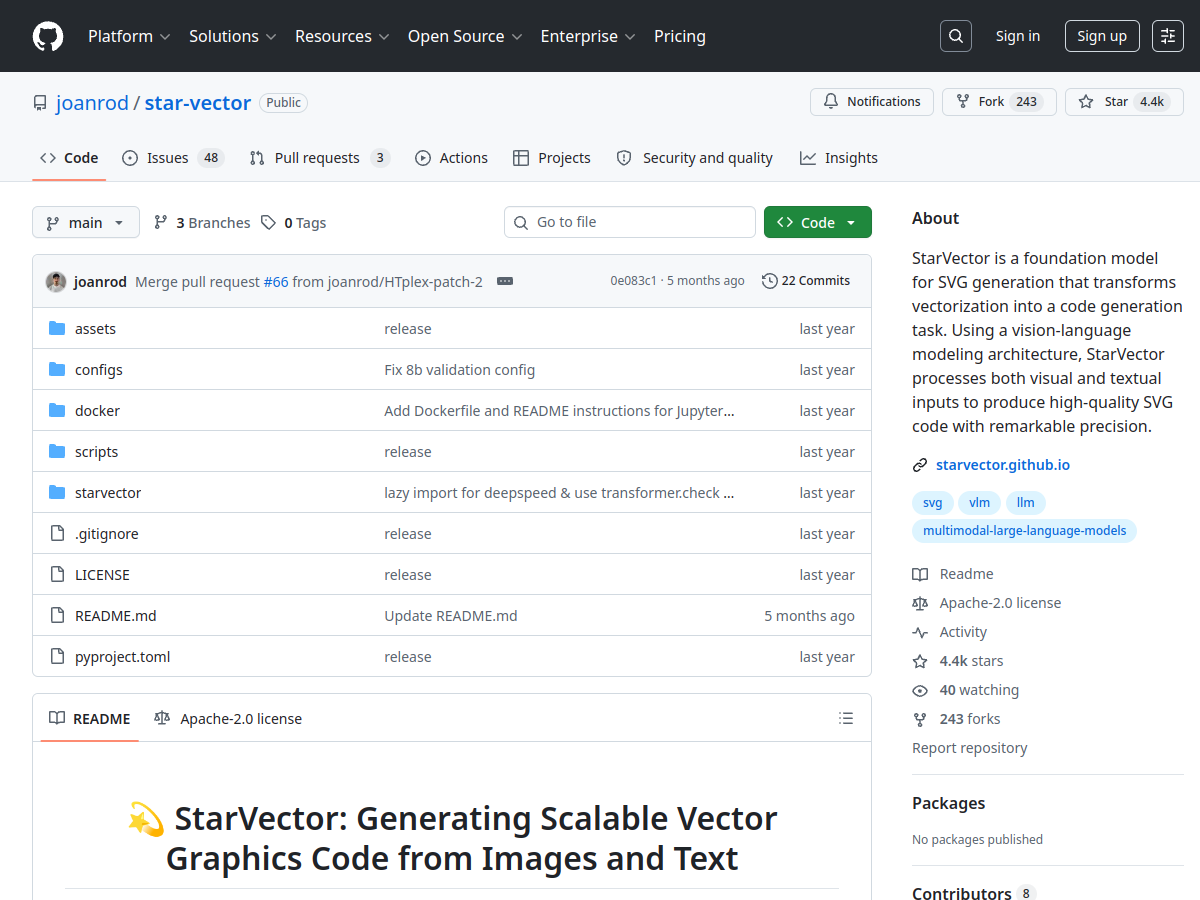Screen dimensions: 1200x900
Task: Open the main branch selector dropdown
Action: 86,222
